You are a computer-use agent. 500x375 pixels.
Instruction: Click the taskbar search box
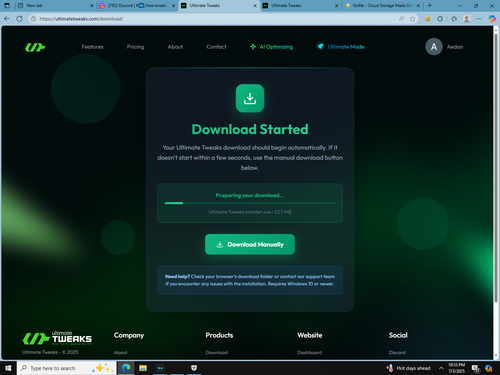tap(67, 368)
